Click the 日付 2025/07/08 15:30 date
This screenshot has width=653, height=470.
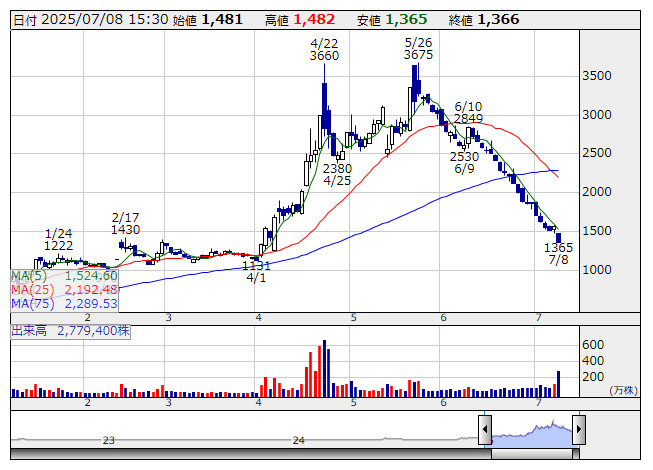pos(91,20)
